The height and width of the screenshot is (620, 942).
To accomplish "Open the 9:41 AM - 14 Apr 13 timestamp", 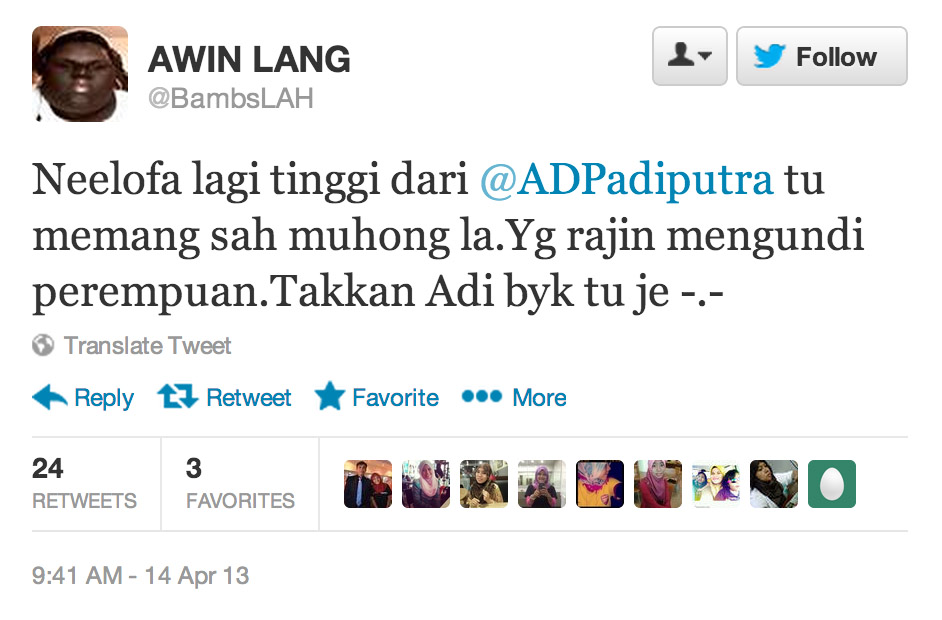I will coord(141,576).
